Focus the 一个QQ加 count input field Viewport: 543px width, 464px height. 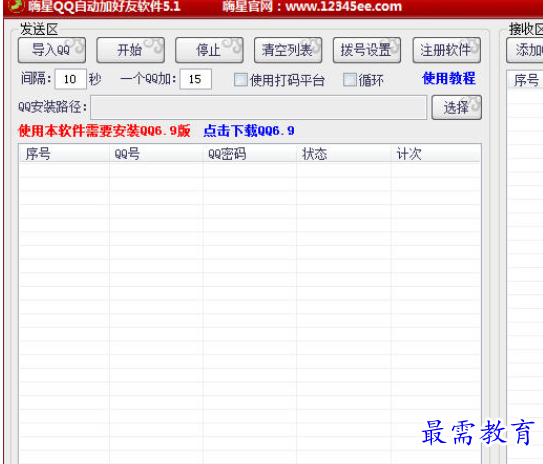click(x=196, y=79)
